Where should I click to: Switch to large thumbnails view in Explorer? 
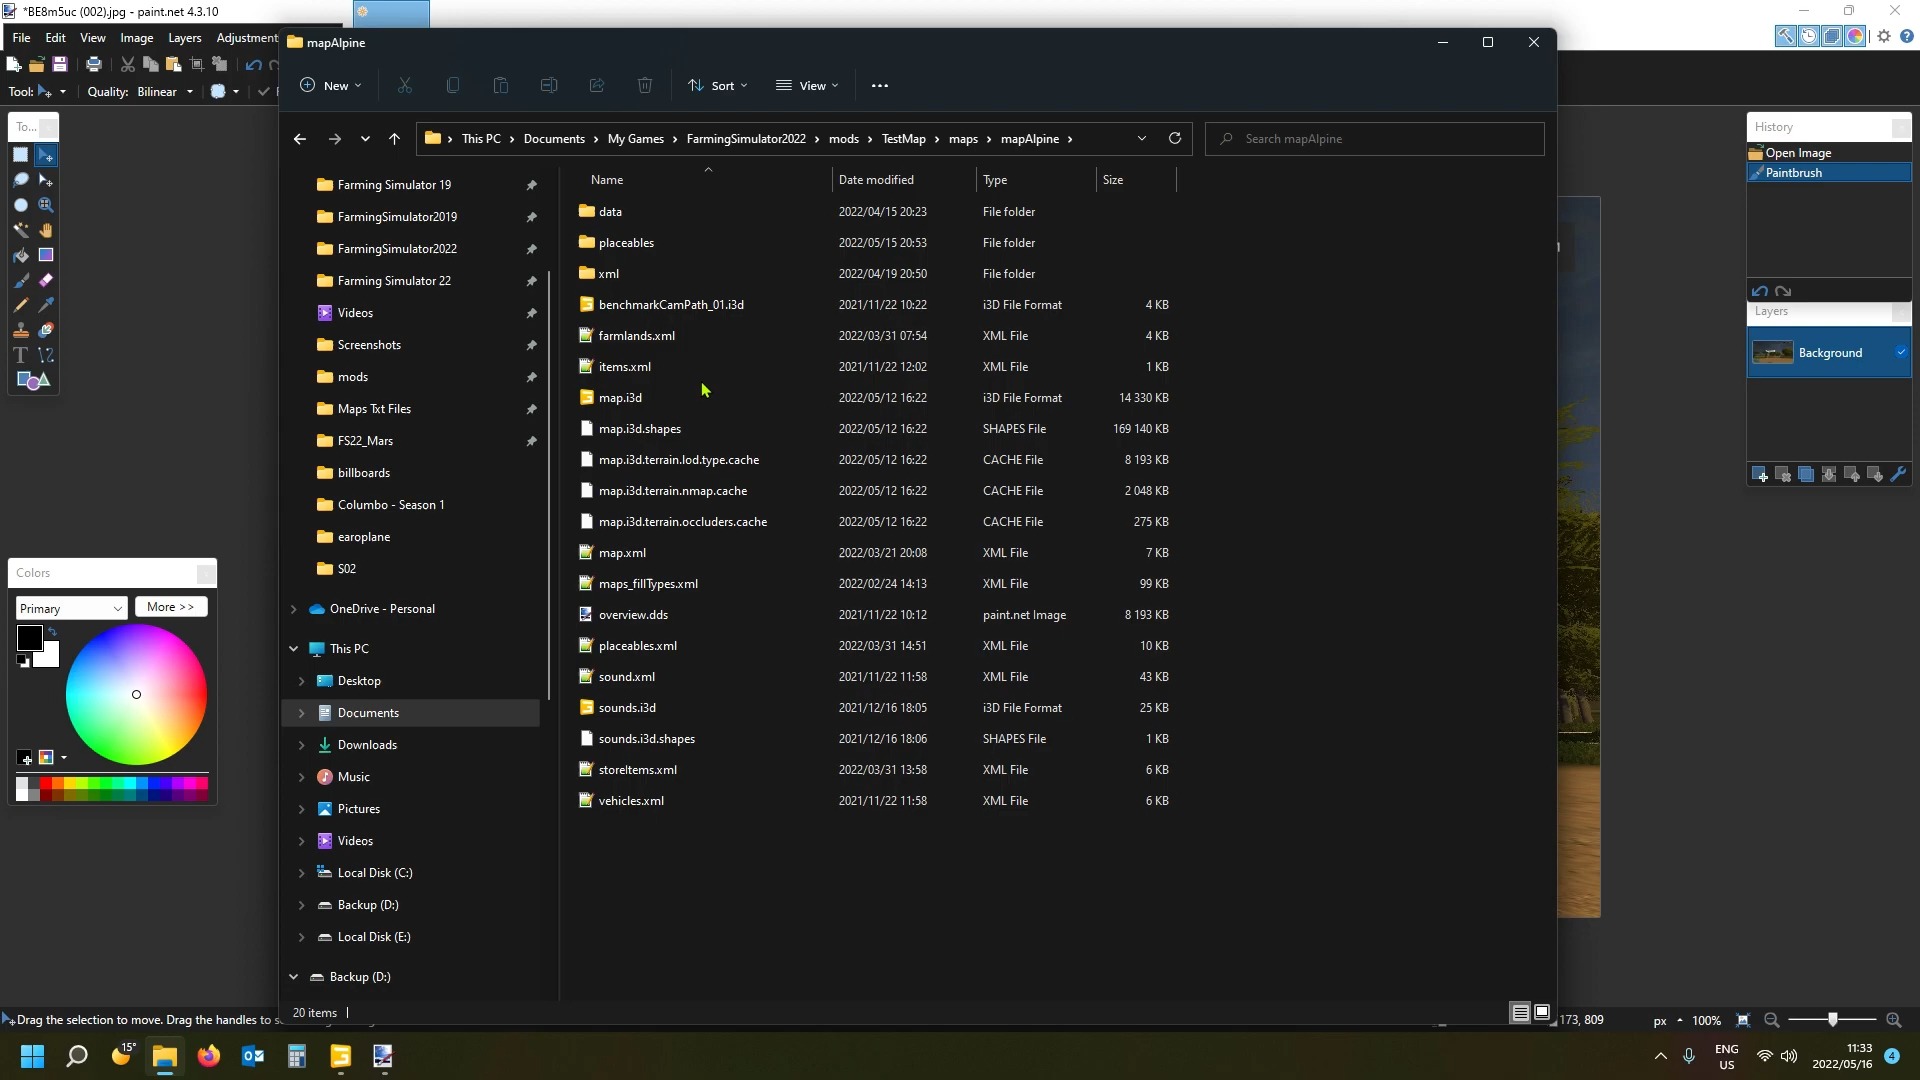click(1542, 1013)
